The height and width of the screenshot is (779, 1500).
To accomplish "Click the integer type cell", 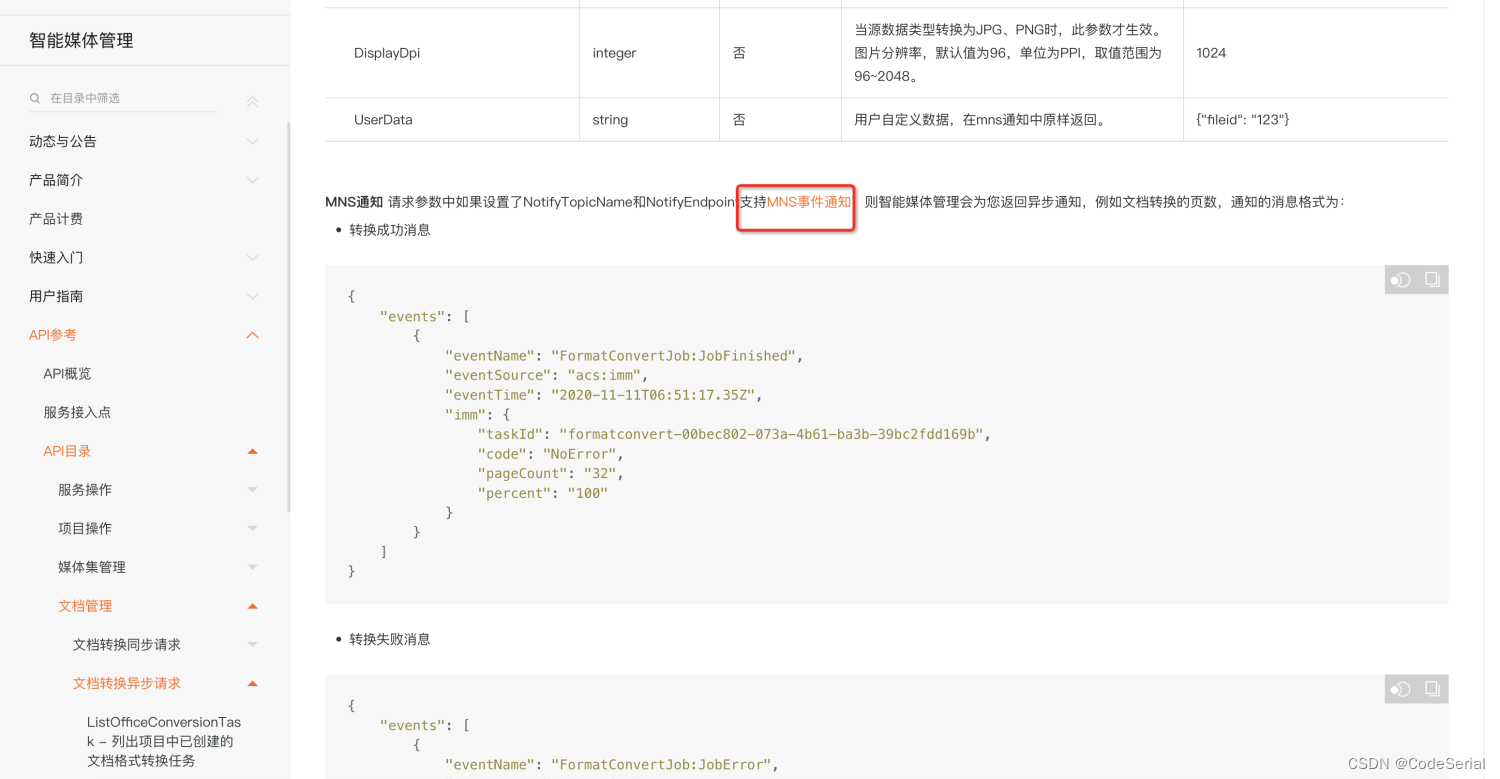I will 614,53.
